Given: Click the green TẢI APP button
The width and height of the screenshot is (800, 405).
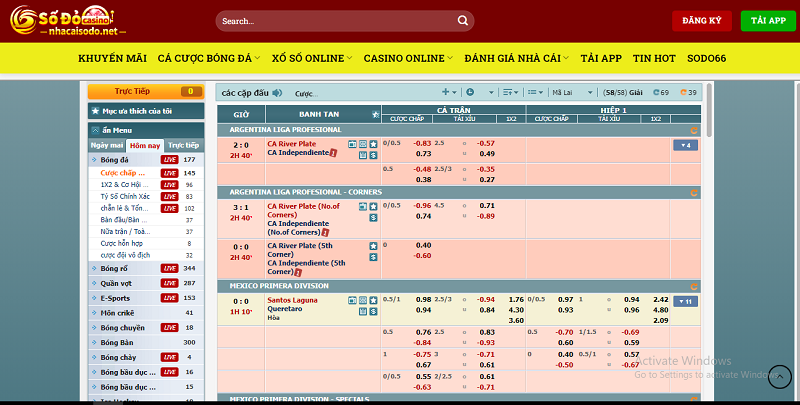Looking at the screenshot, I should [767, 20].
